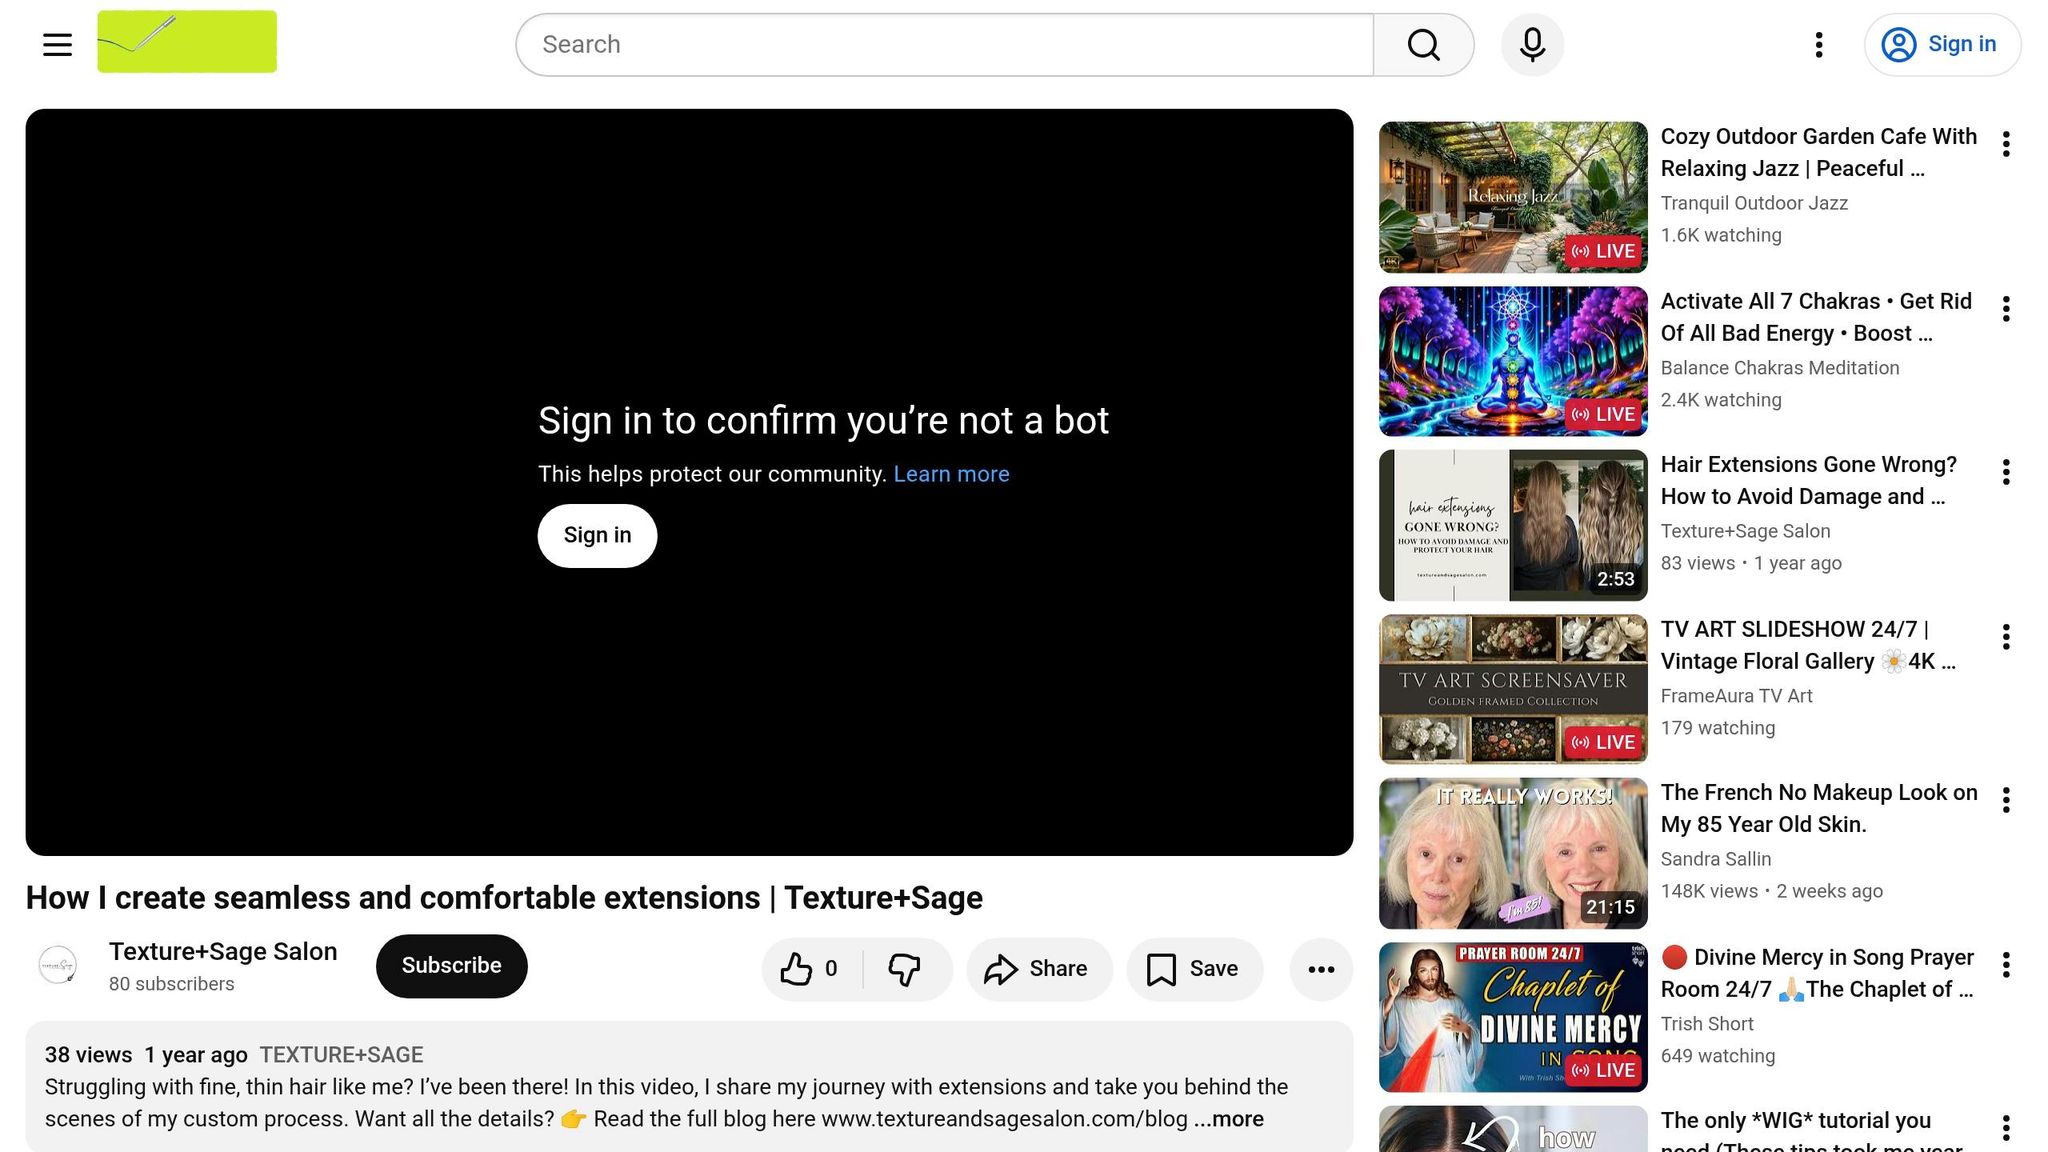Screen dimensions: 2048x1152
Task: Click the magnifying glass search button
Action: pyautogui.click(x=1424, y=45)
